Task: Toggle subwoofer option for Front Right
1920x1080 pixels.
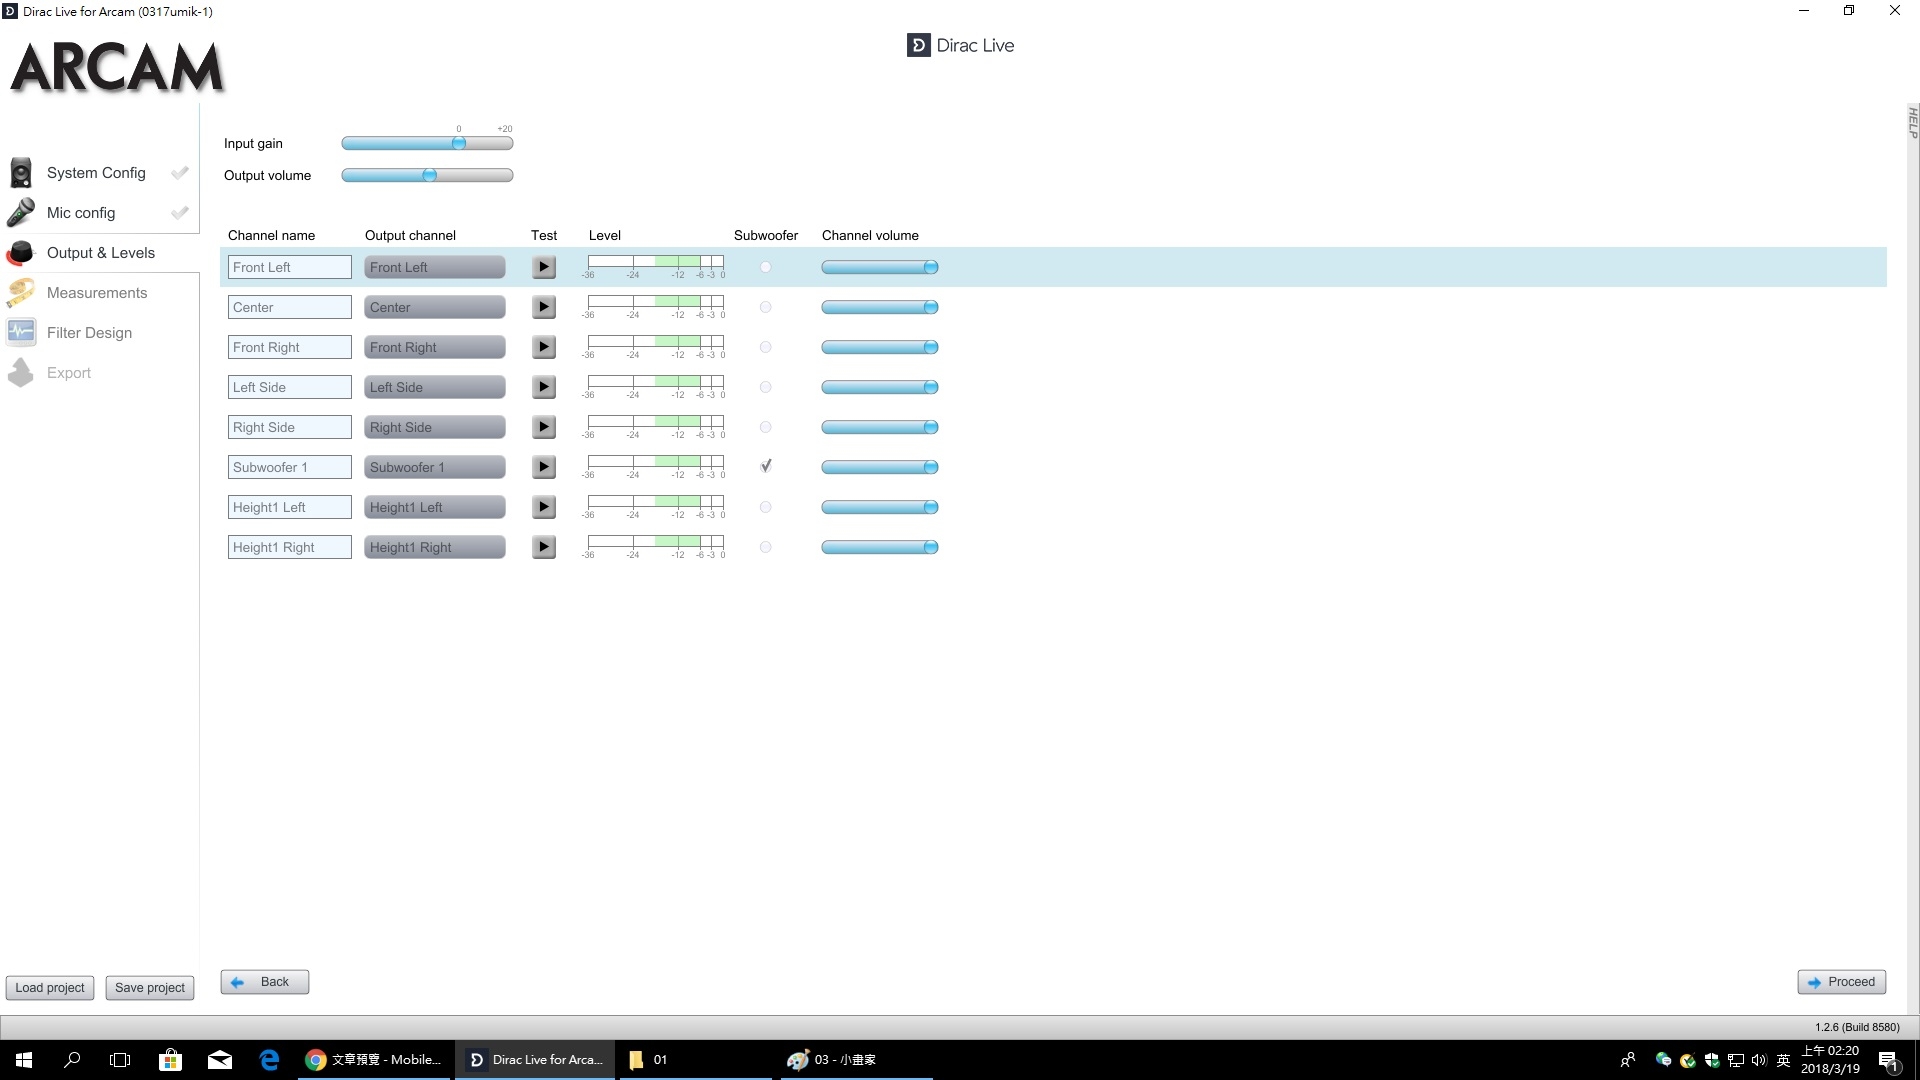Action: tap(766, 347)
